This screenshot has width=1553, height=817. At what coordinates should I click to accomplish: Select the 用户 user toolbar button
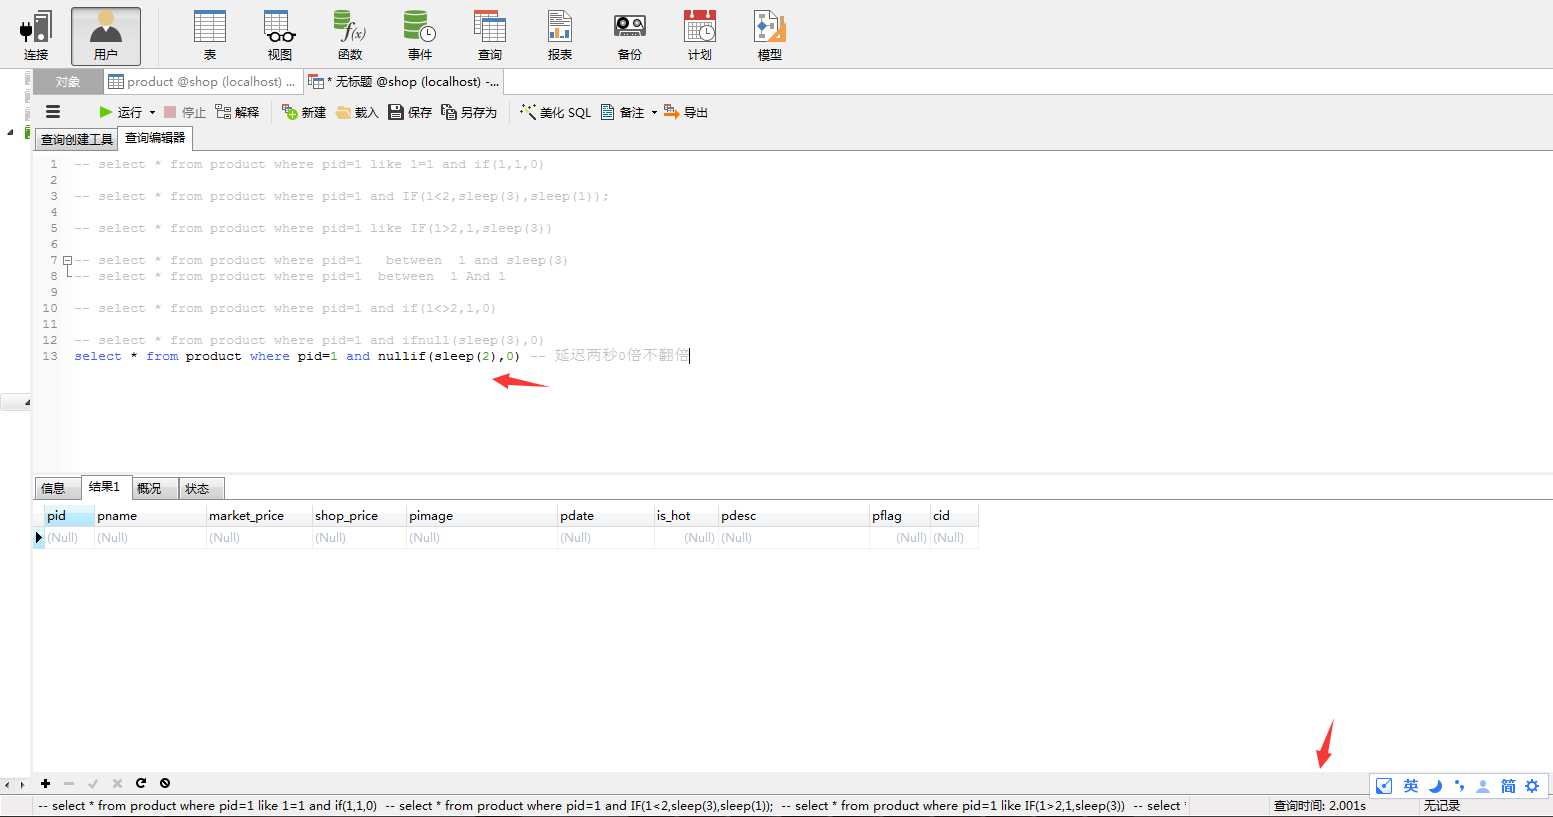pyautogui.click(x=106, y=36)
